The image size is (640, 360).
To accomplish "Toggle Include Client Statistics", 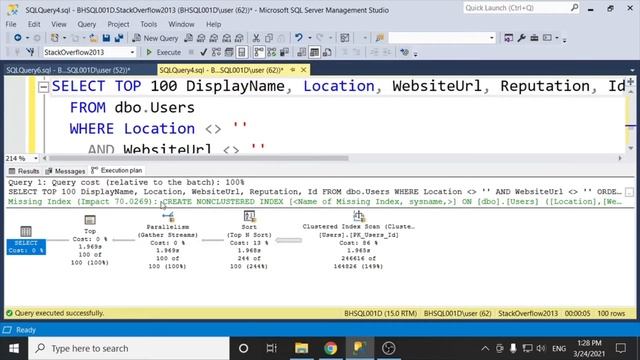I will click(x=284, y=52).
